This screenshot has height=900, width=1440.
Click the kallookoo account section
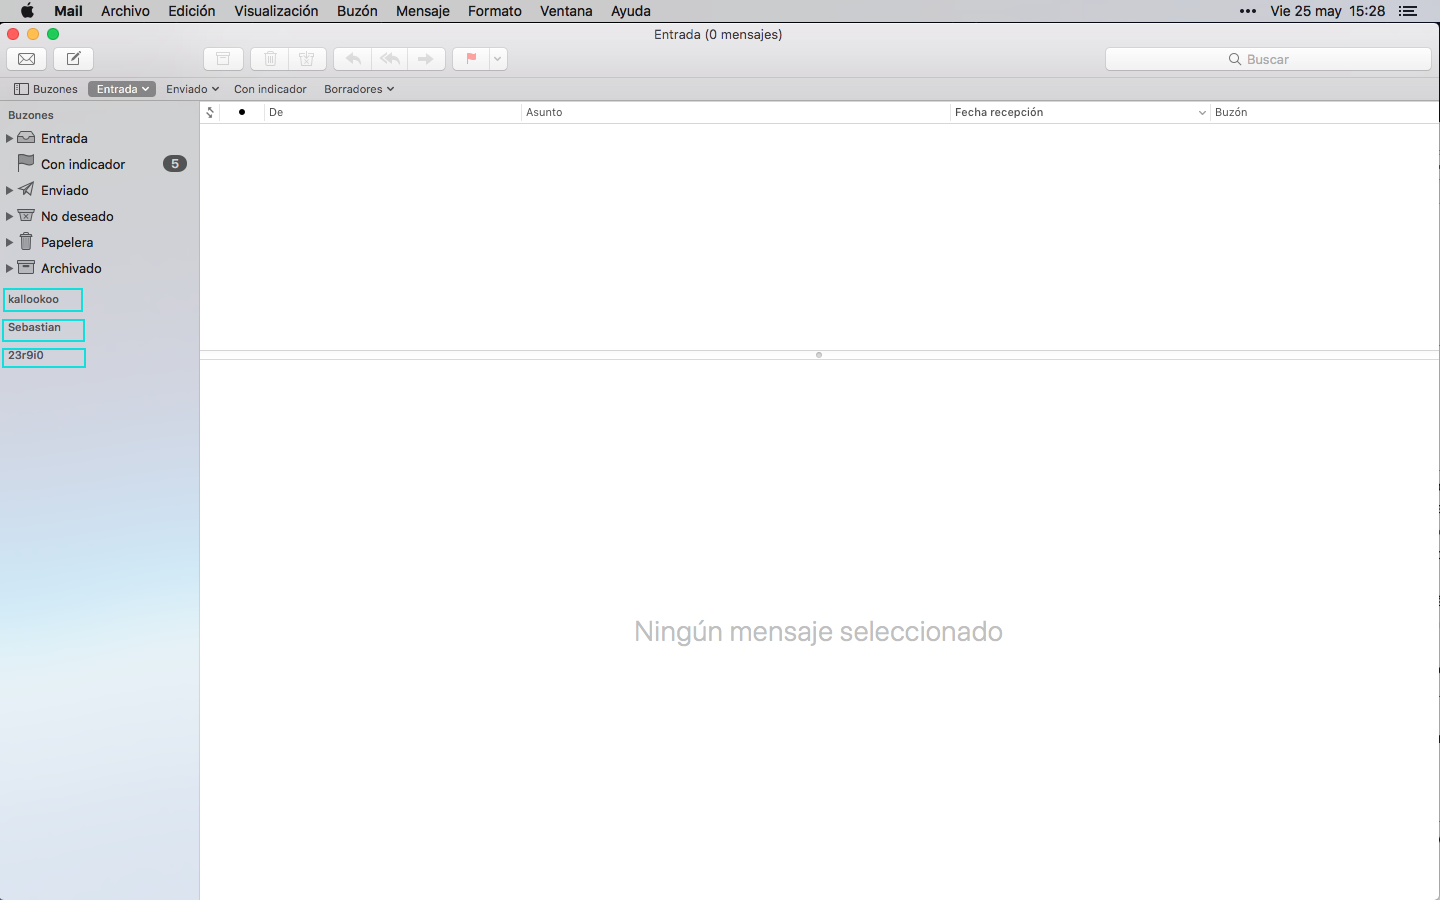[43, 300]
